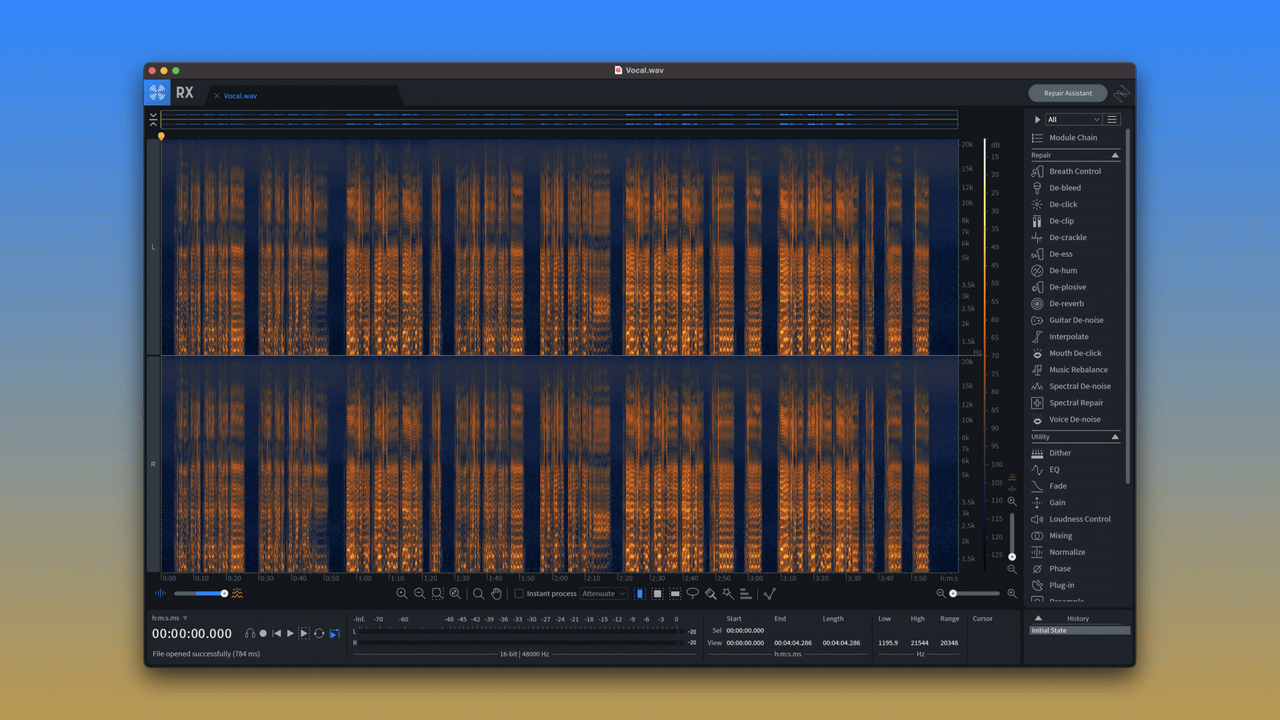This screenshot has height=720, width=1280.
Task: Collapse the waveform overview strip
Action: coord(153,119)
